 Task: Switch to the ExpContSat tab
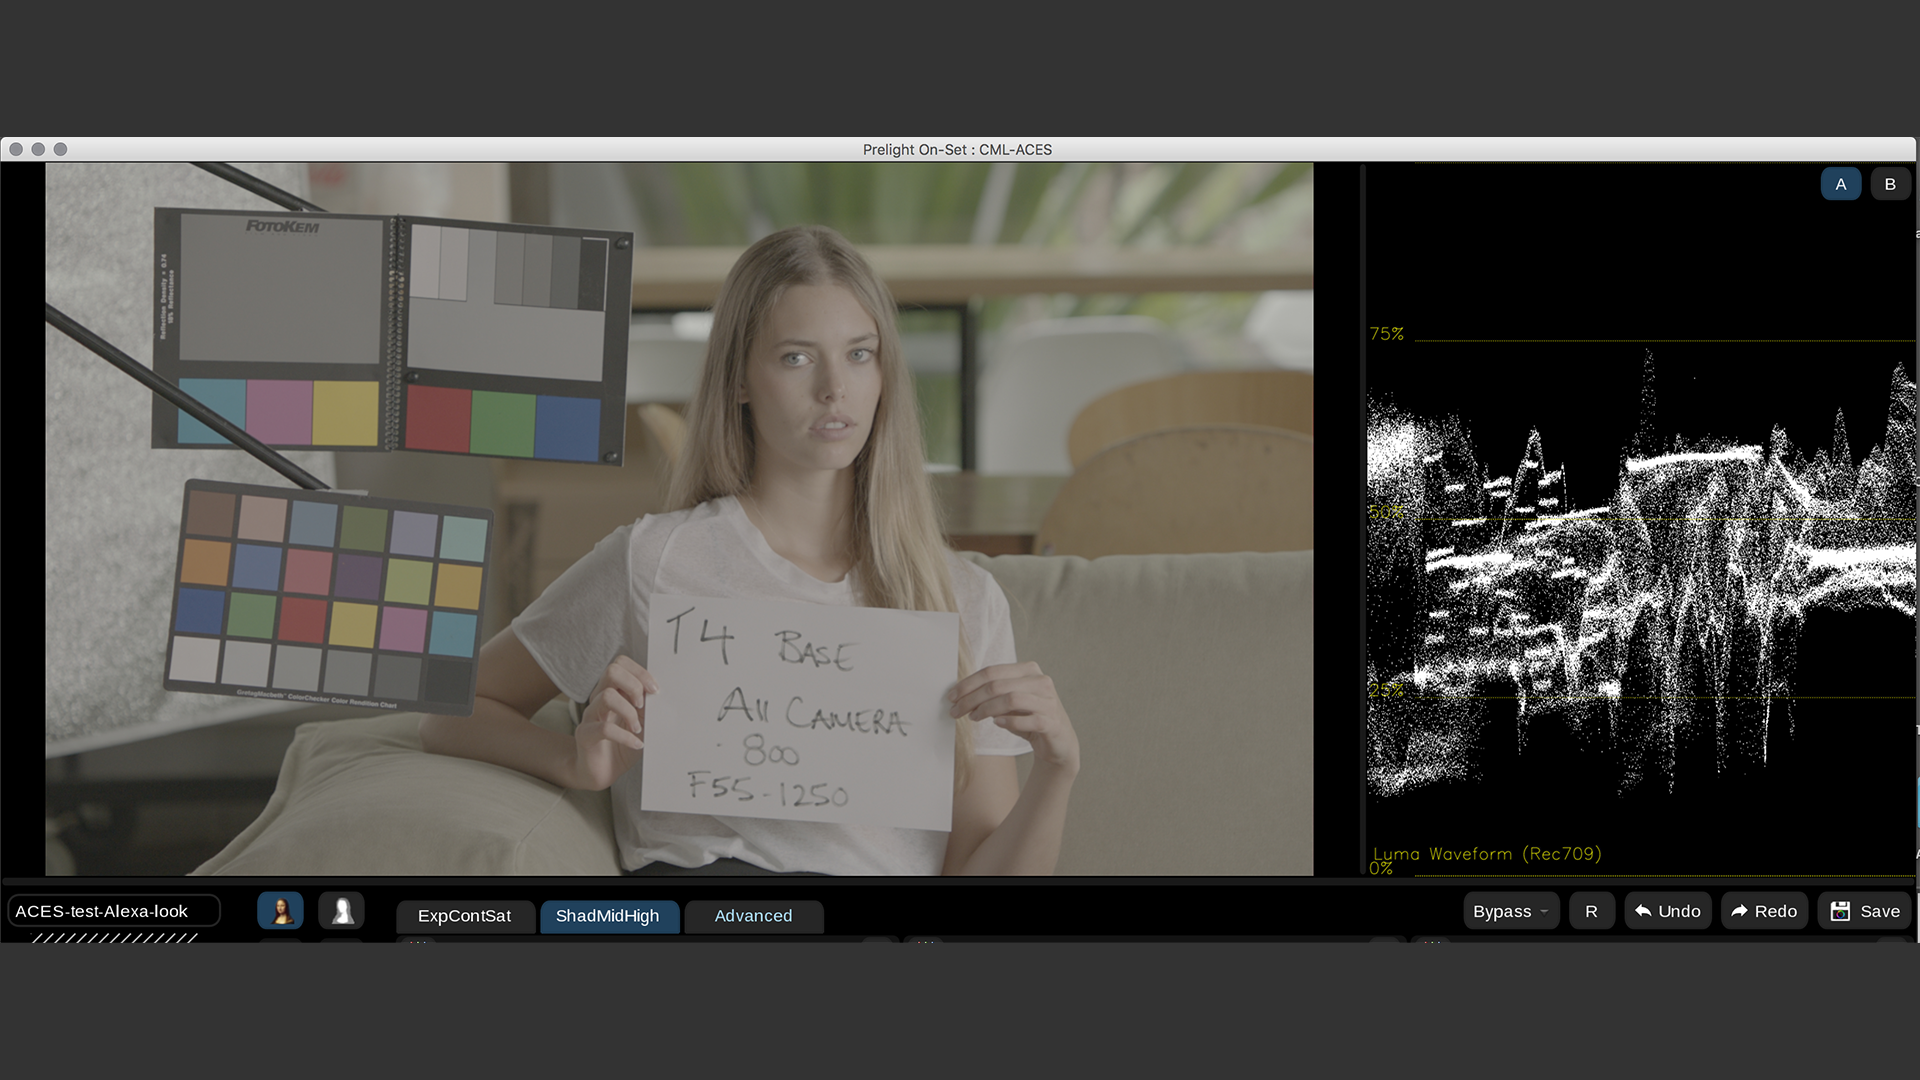[464, 916]
